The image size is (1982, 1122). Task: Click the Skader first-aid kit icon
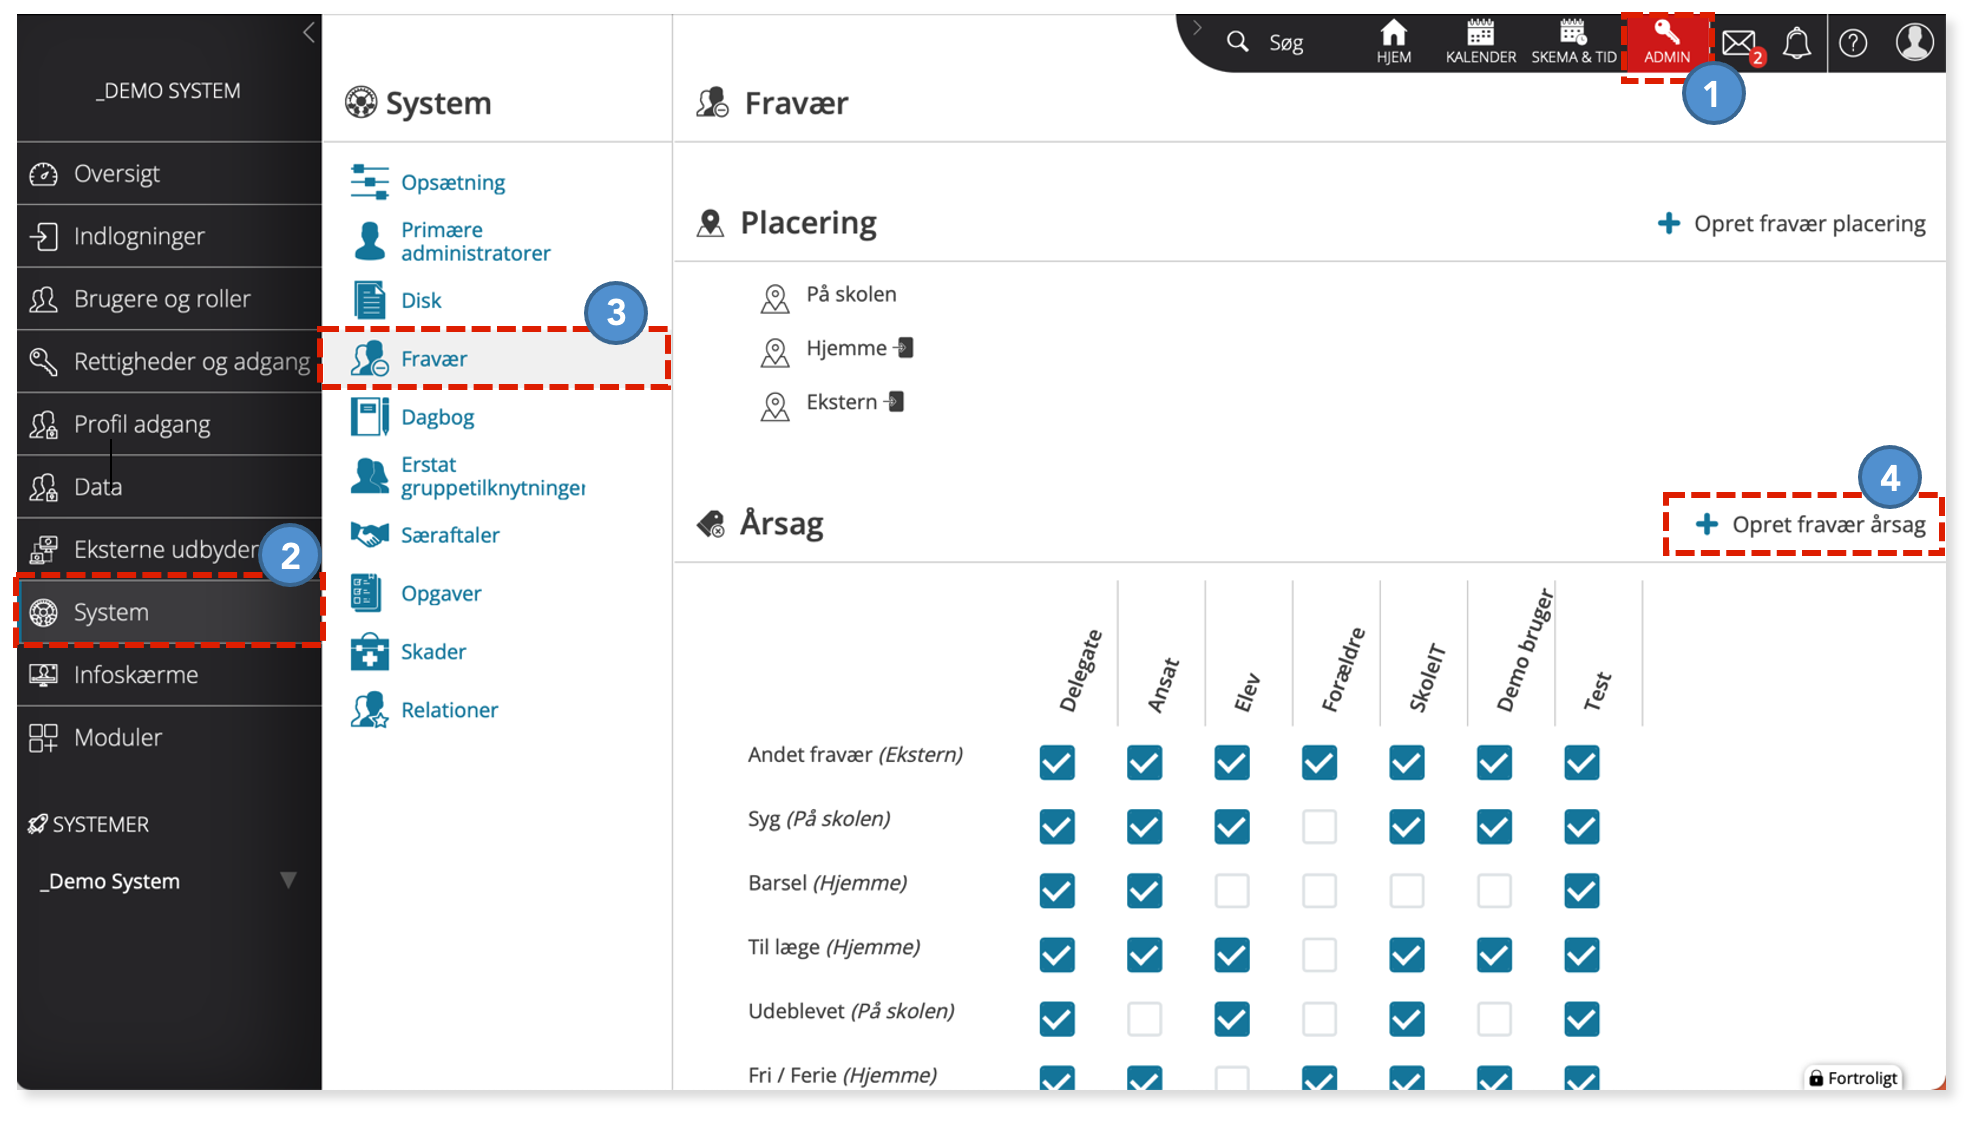point(369,651)
